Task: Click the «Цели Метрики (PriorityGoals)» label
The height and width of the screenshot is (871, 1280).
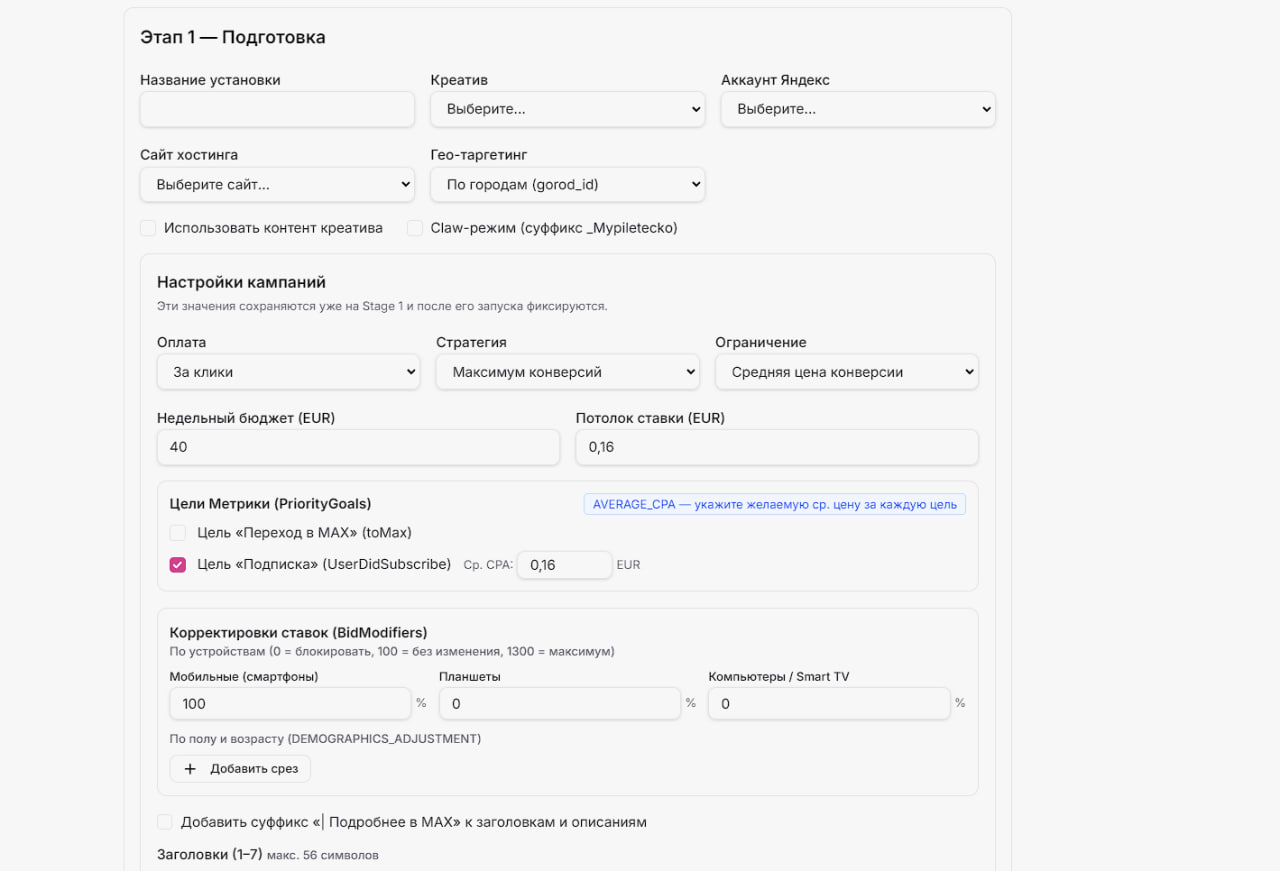Action: (270, 504)
